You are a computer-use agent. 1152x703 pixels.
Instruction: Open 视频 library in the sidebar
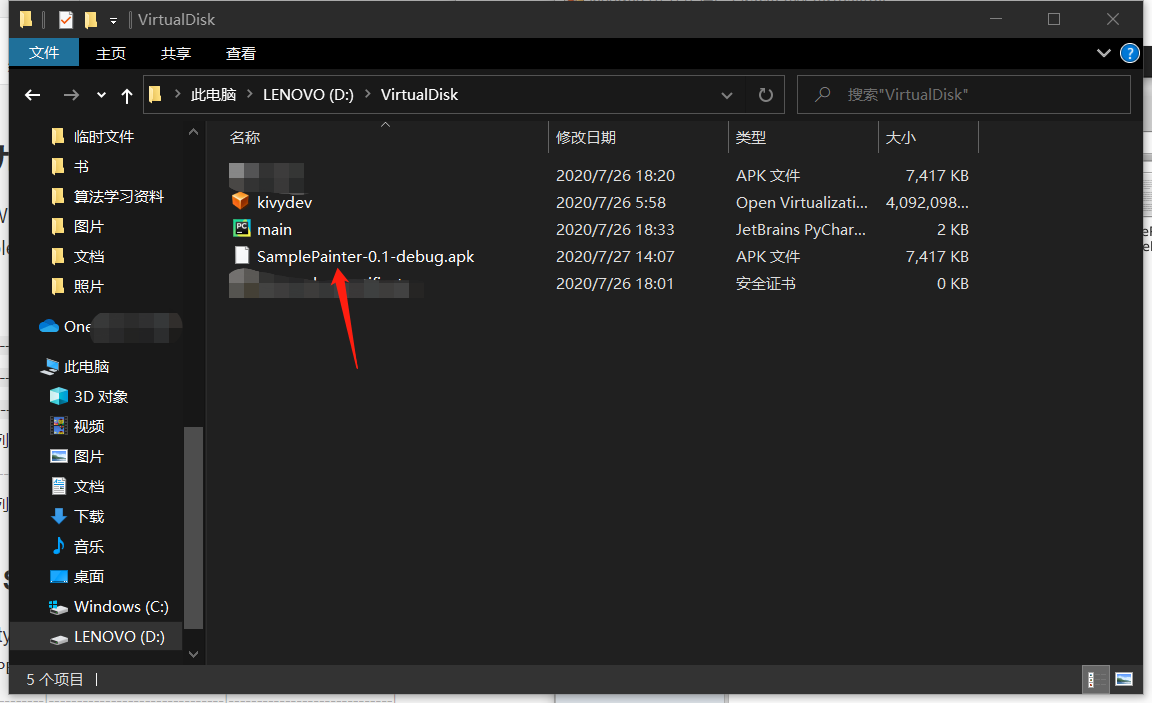pyautogui.click(x=88, y=426)
